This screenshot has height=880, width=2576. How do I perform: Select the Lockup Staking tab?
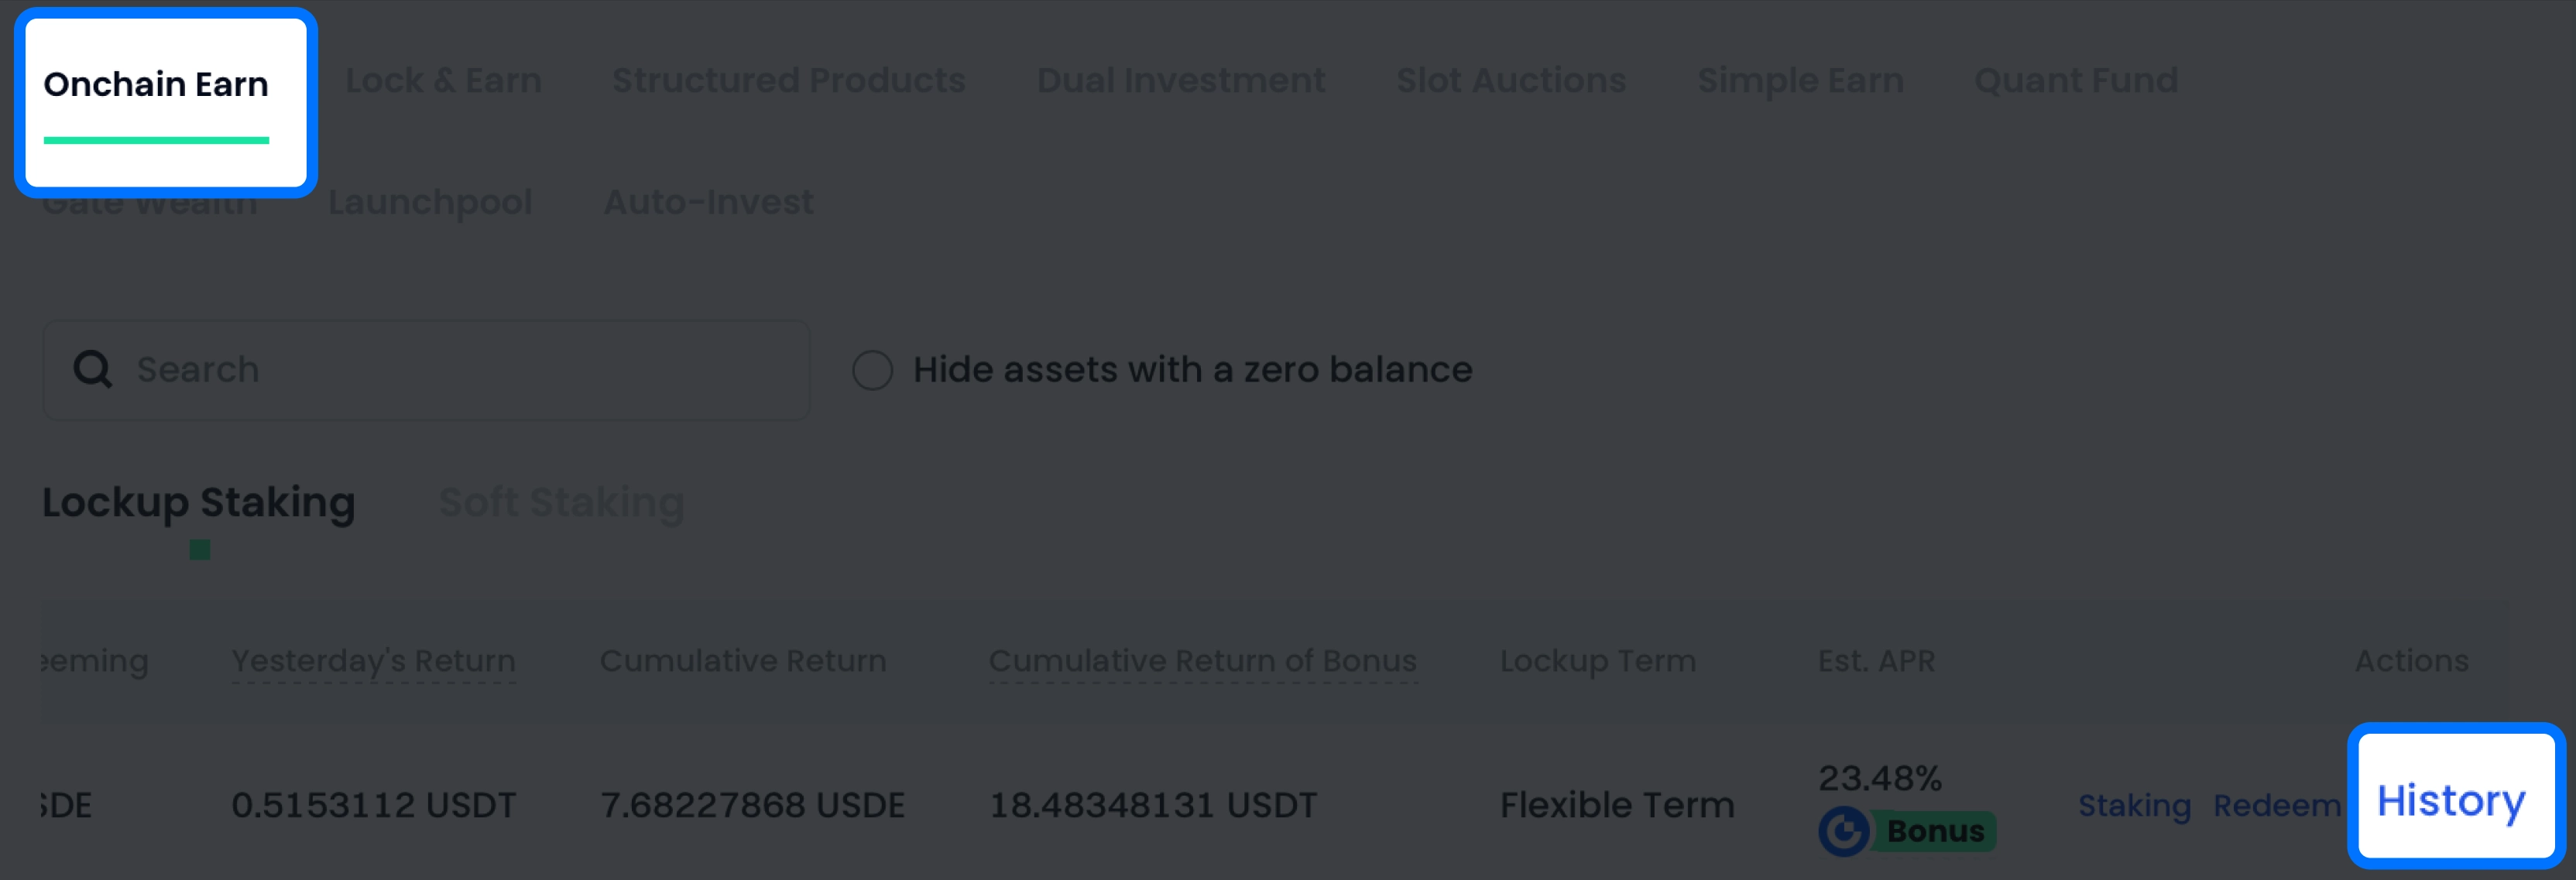coord(198,502)
